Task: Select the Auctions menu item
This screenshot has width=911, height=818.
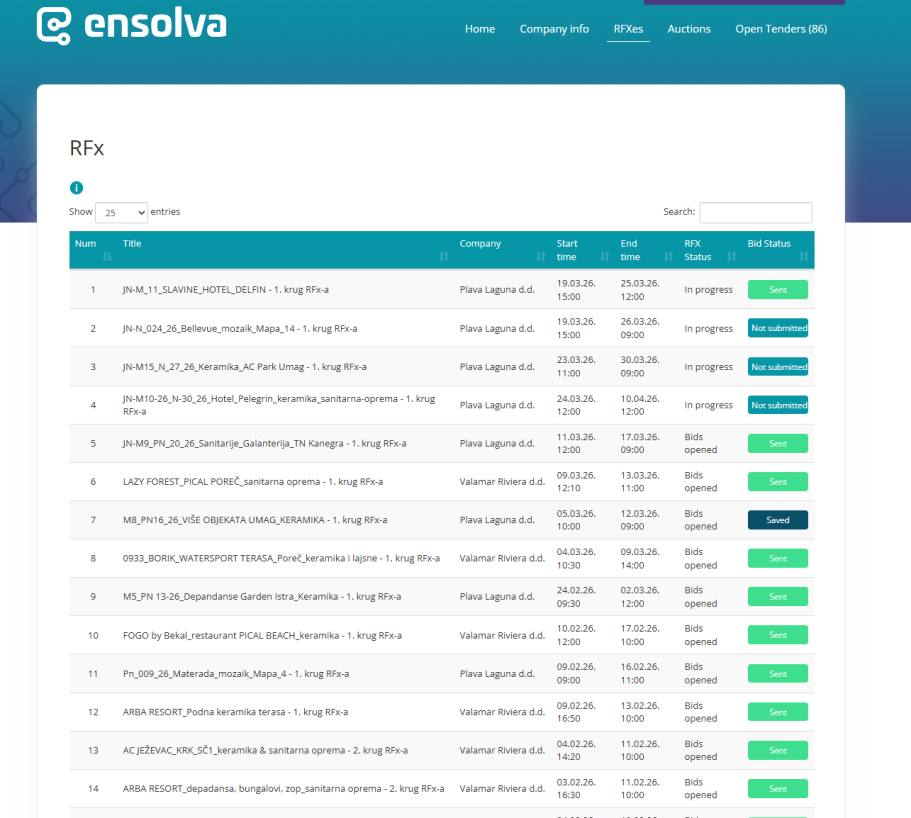Action: tap(689, 29)
